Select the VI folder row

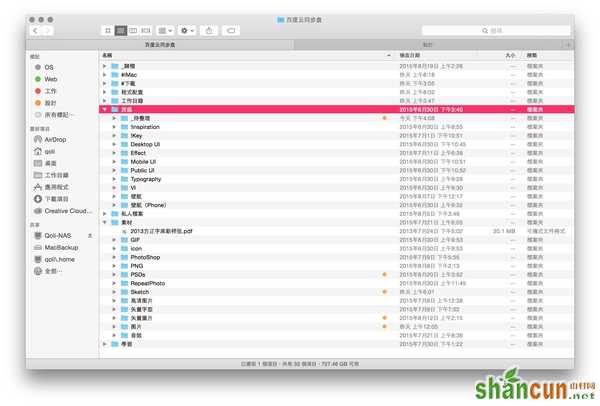[337, 188]
